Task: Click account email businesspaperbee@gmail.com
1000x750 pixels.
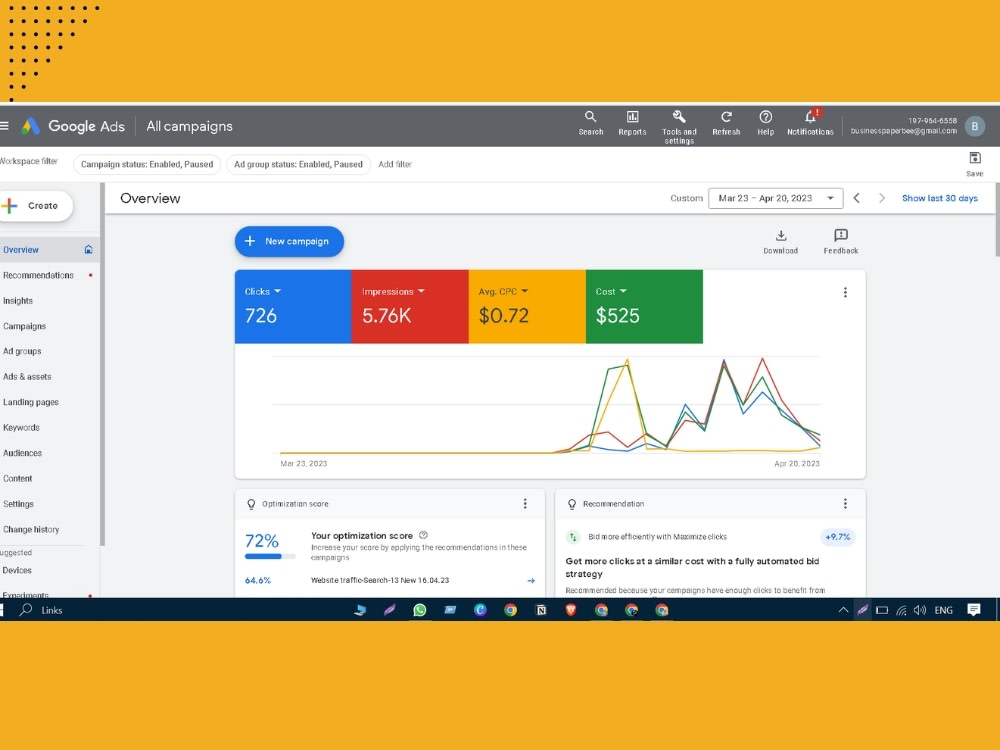Action: 904,131
